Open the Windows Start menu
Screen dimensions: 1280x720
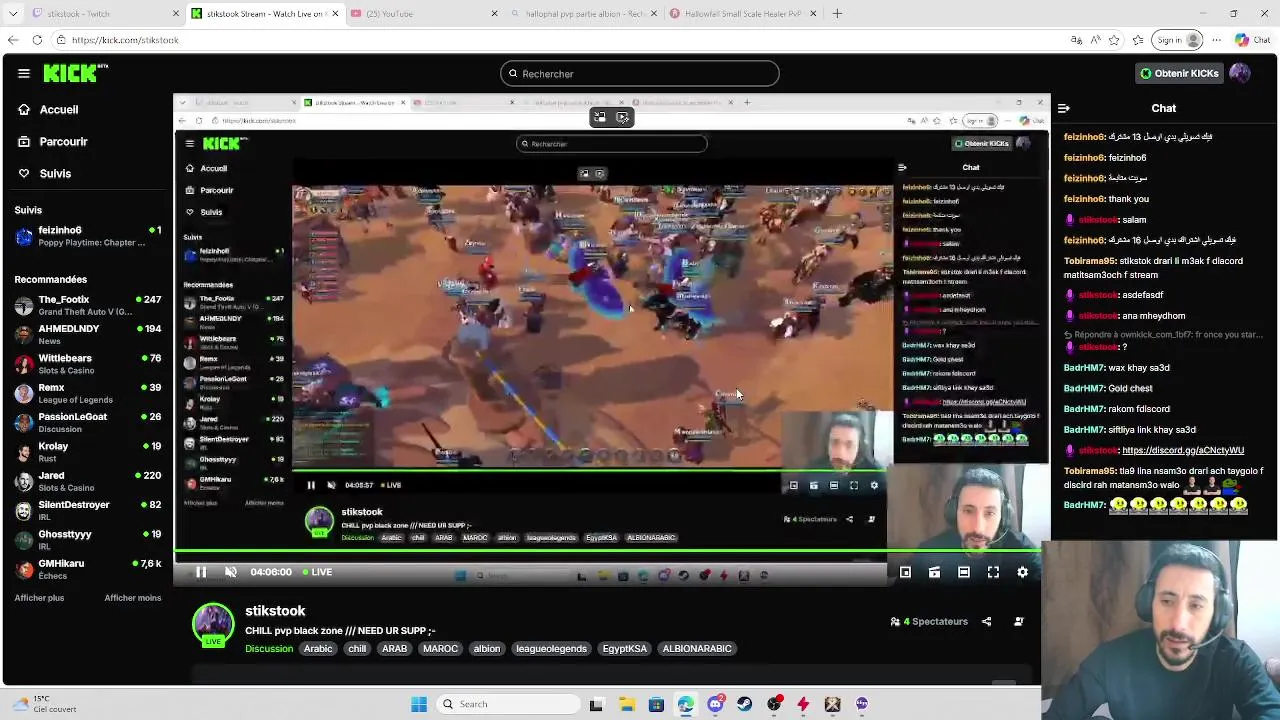(x=419, y=704)
